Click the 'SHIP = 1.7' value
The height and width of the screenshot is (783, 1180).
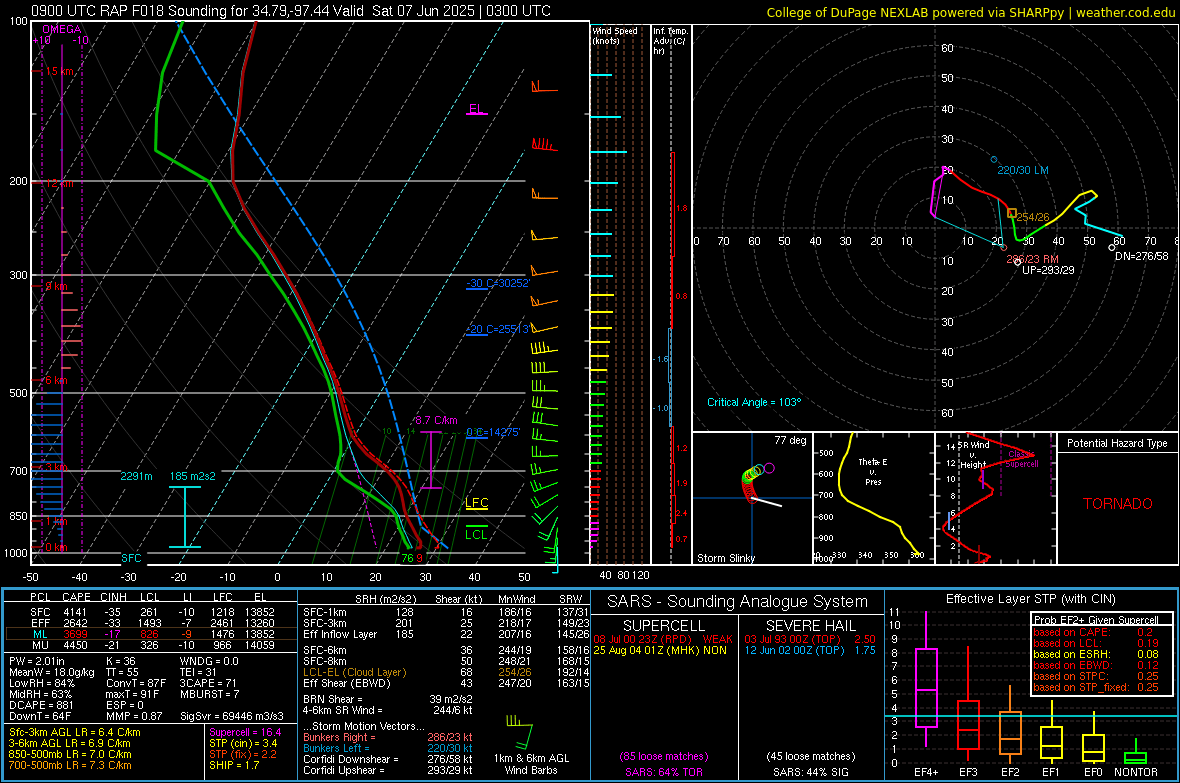point(234,765)
